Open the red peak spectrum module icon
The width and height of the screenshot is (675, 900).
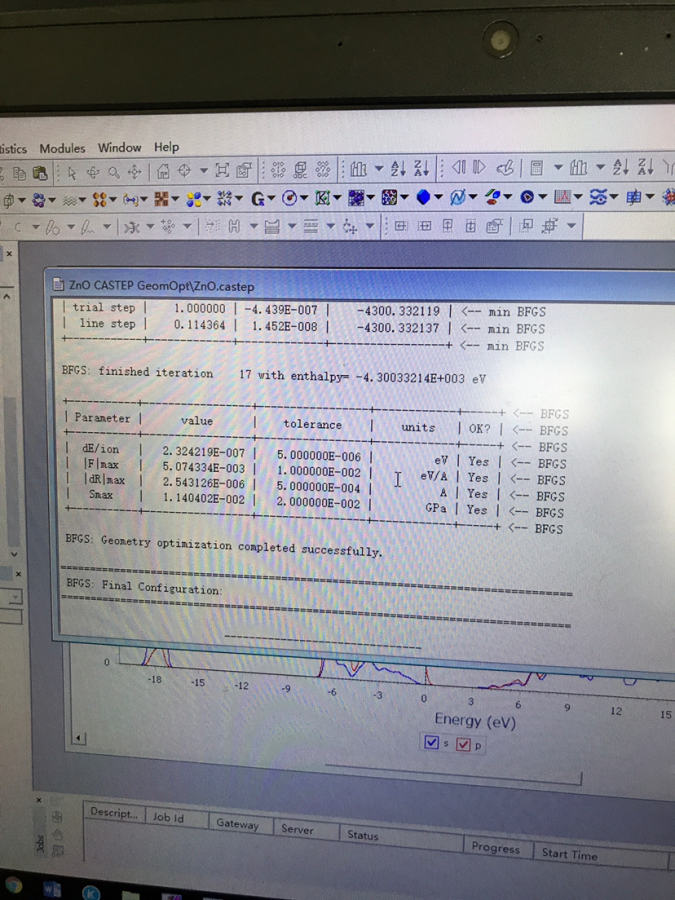(562, 197)
